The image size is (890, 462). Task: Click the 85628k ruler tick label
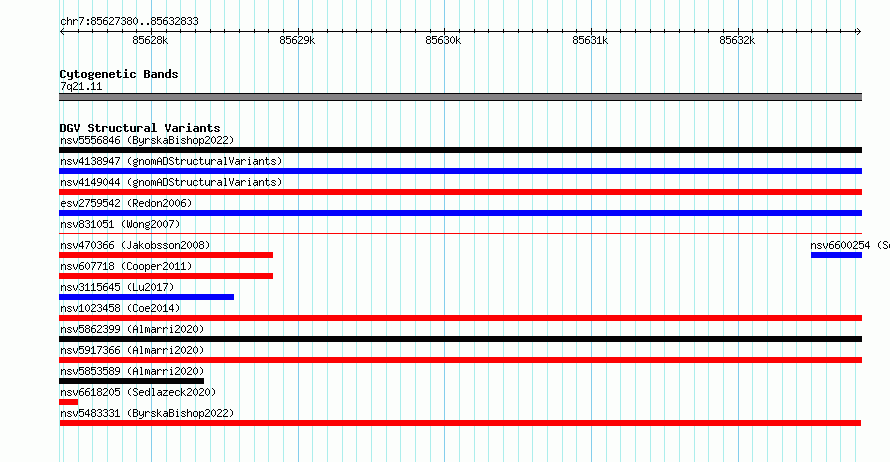150,40
